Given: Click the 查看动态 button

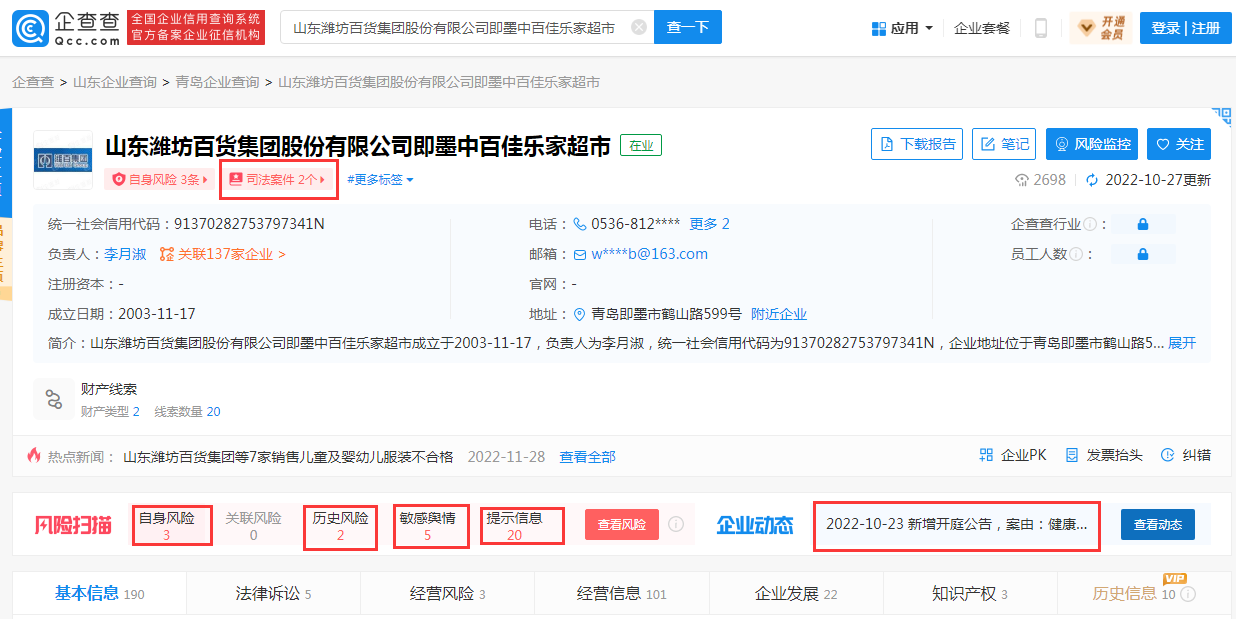Looking at the screenshot, I should tap(1157, 524).
